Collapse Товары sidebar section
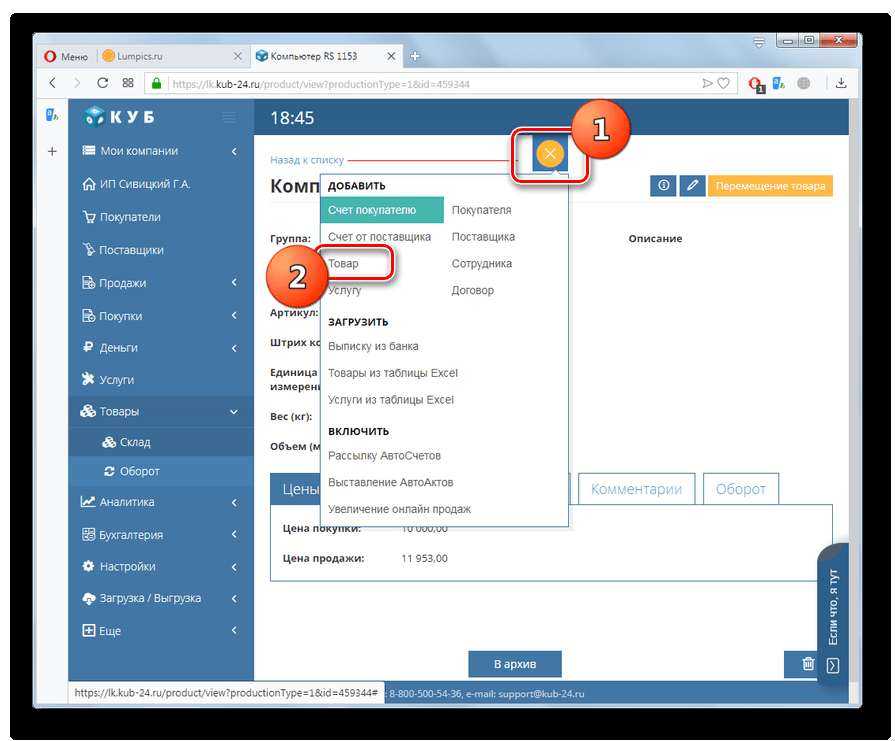895x741 pixels. tap(234, 412)
